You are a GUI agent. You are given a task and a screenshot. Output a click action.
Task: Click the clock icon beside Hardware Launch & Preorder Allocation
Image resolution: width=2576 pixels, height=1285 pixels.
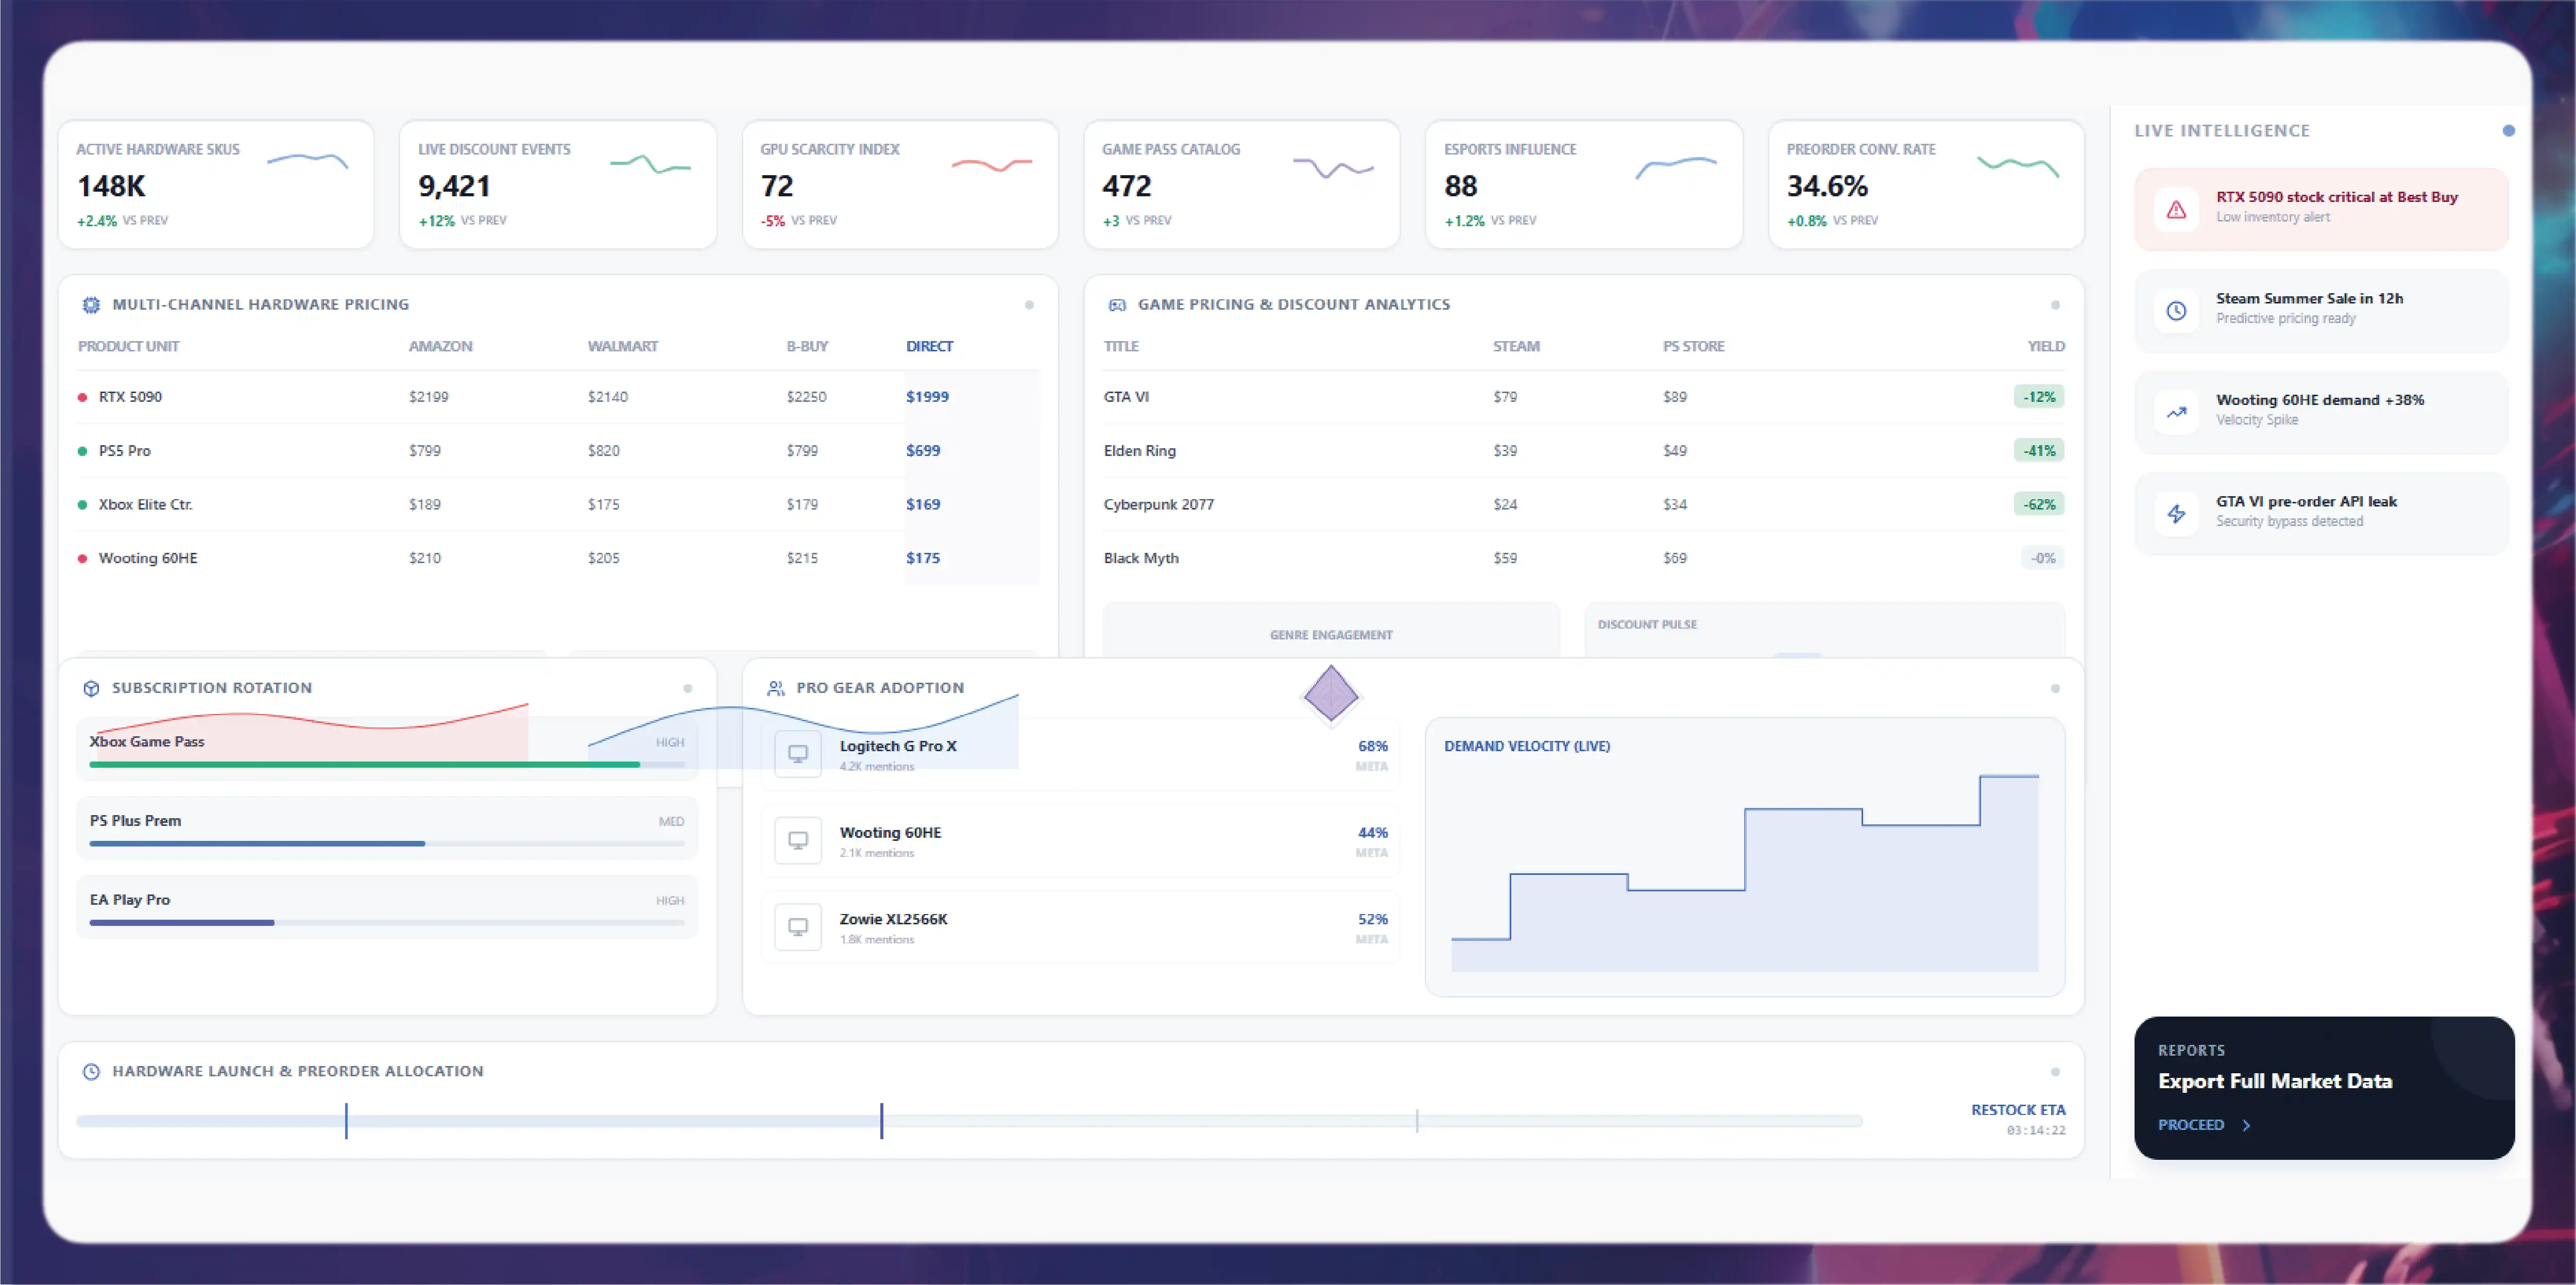91,1071
